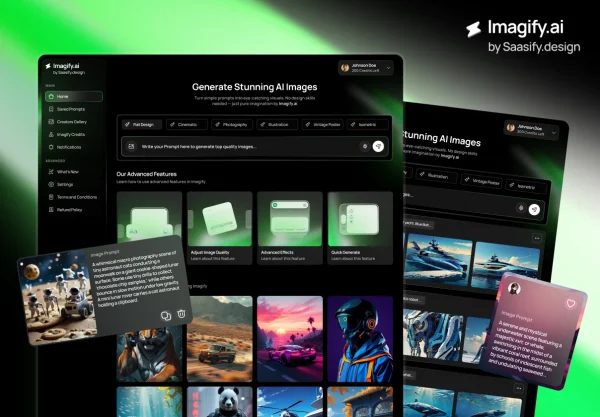This screenshot has width=600, height=417.
Task: Click the image upload icon in prompt box
Action: click(x=131, y=146)
